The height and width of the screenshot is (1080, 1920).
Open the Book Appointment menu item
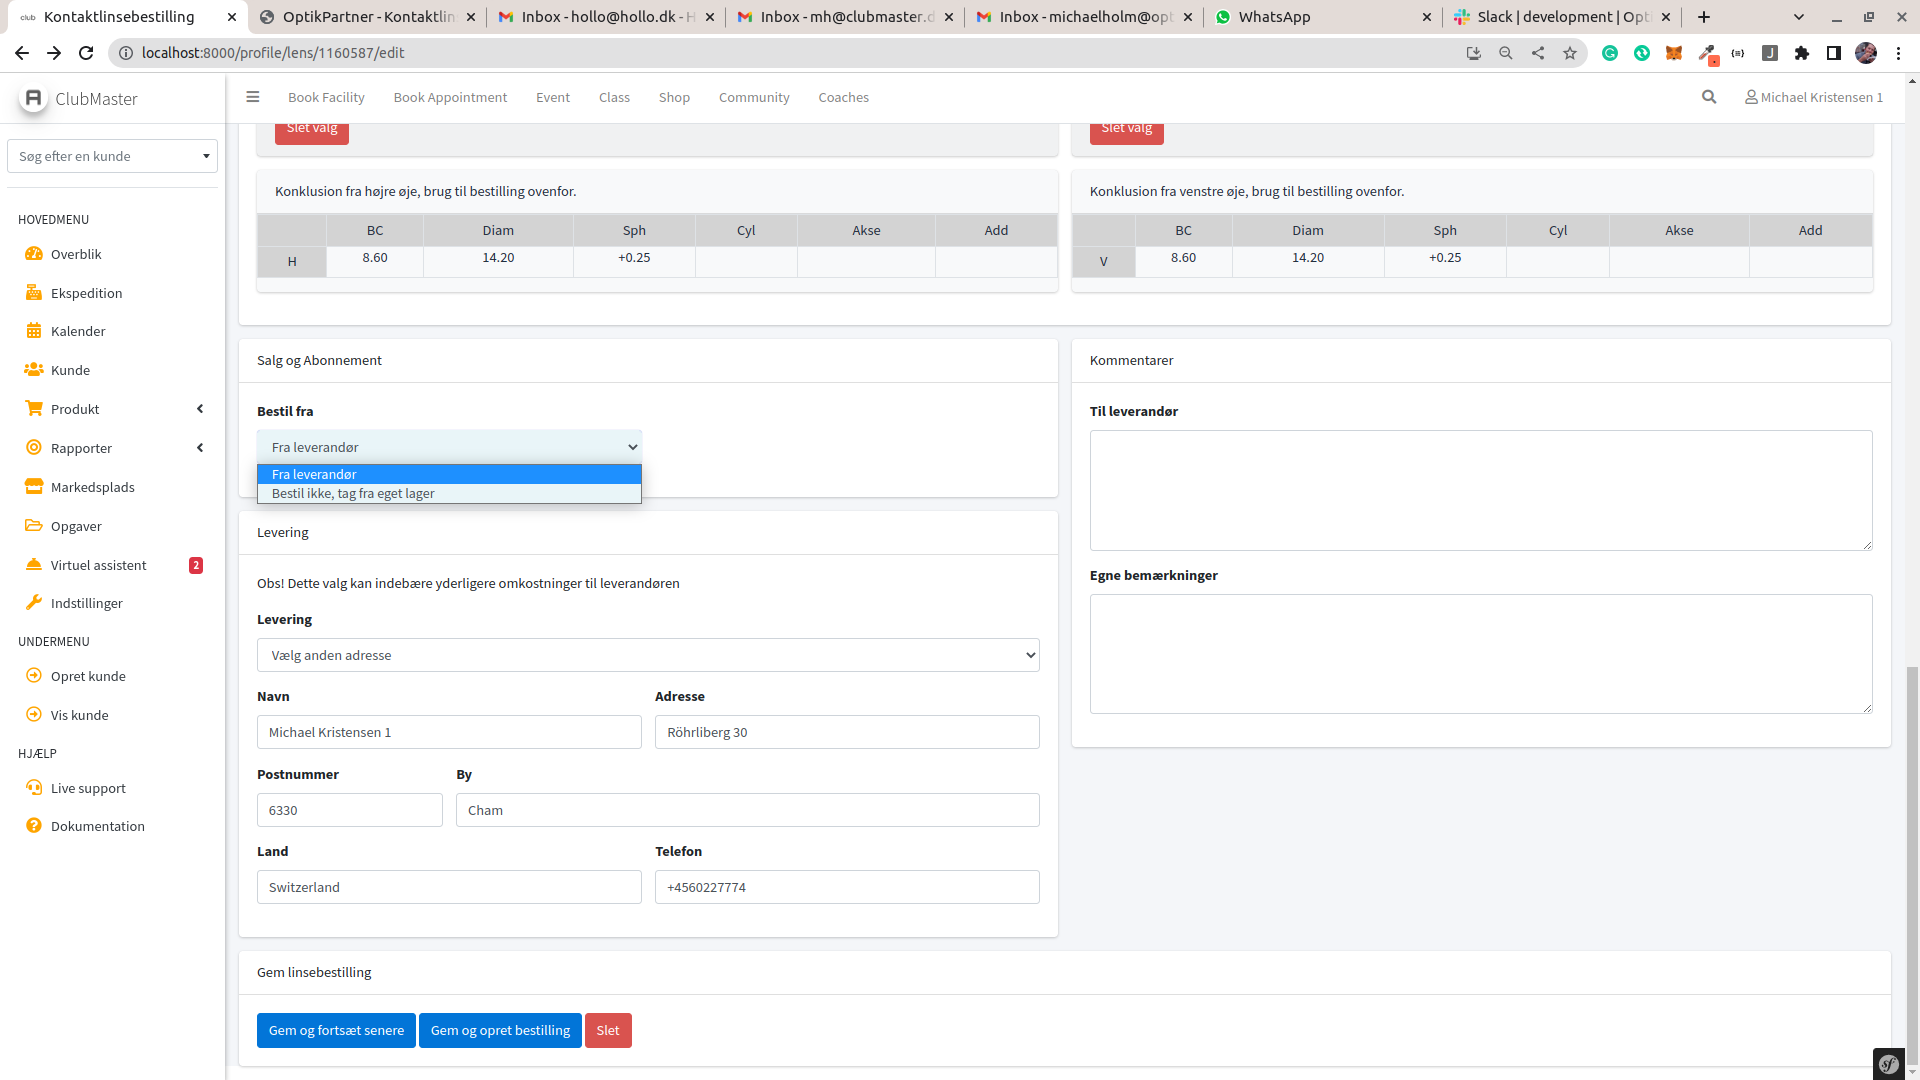click(450, 97)
